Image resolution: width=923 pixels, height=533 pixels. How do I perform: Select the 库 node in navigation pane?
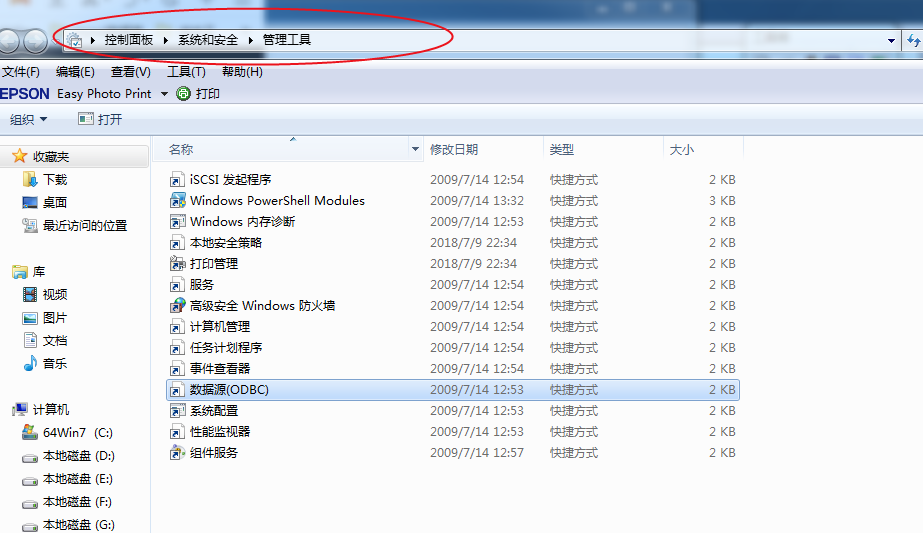(39, 272)
